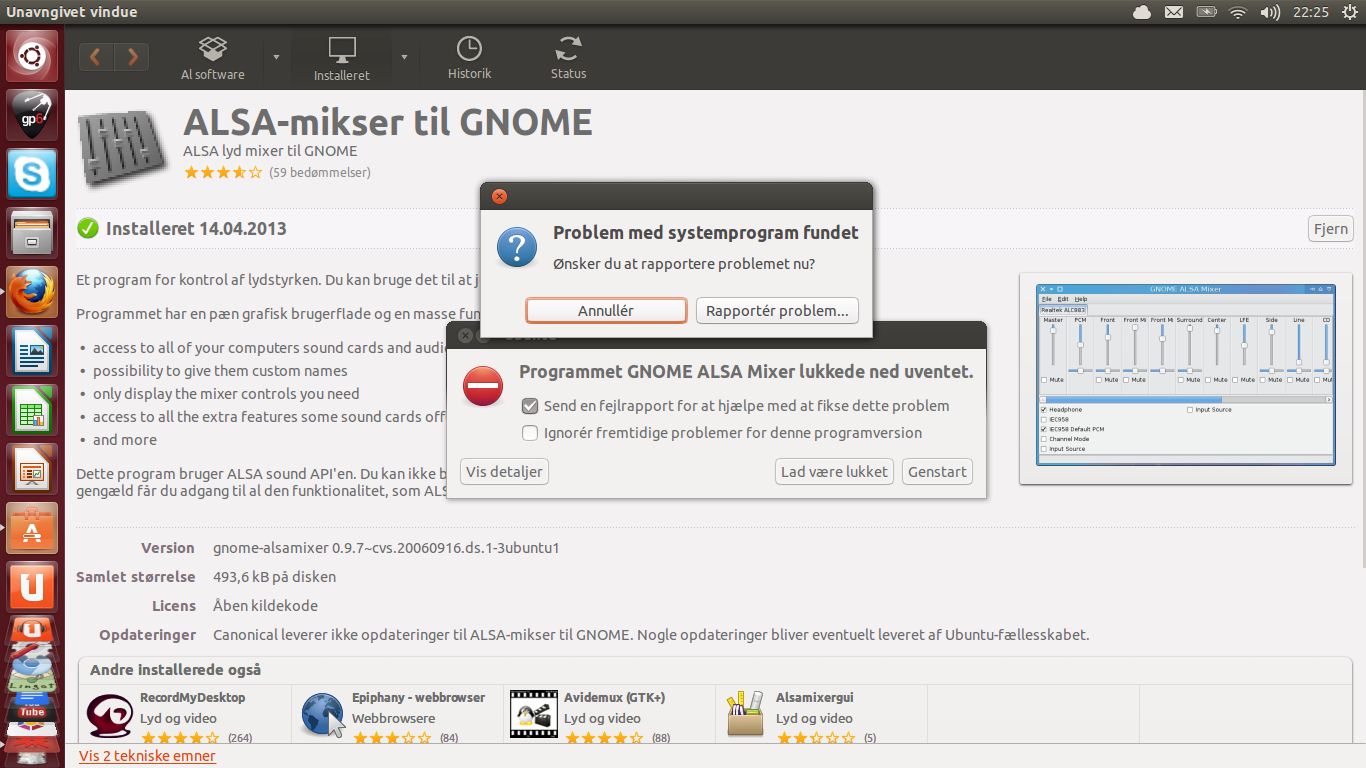Image resolution: width=1366 pixels, height=768 pixels.
Task: Click the Fjern button
Action: click(1330, 228)
